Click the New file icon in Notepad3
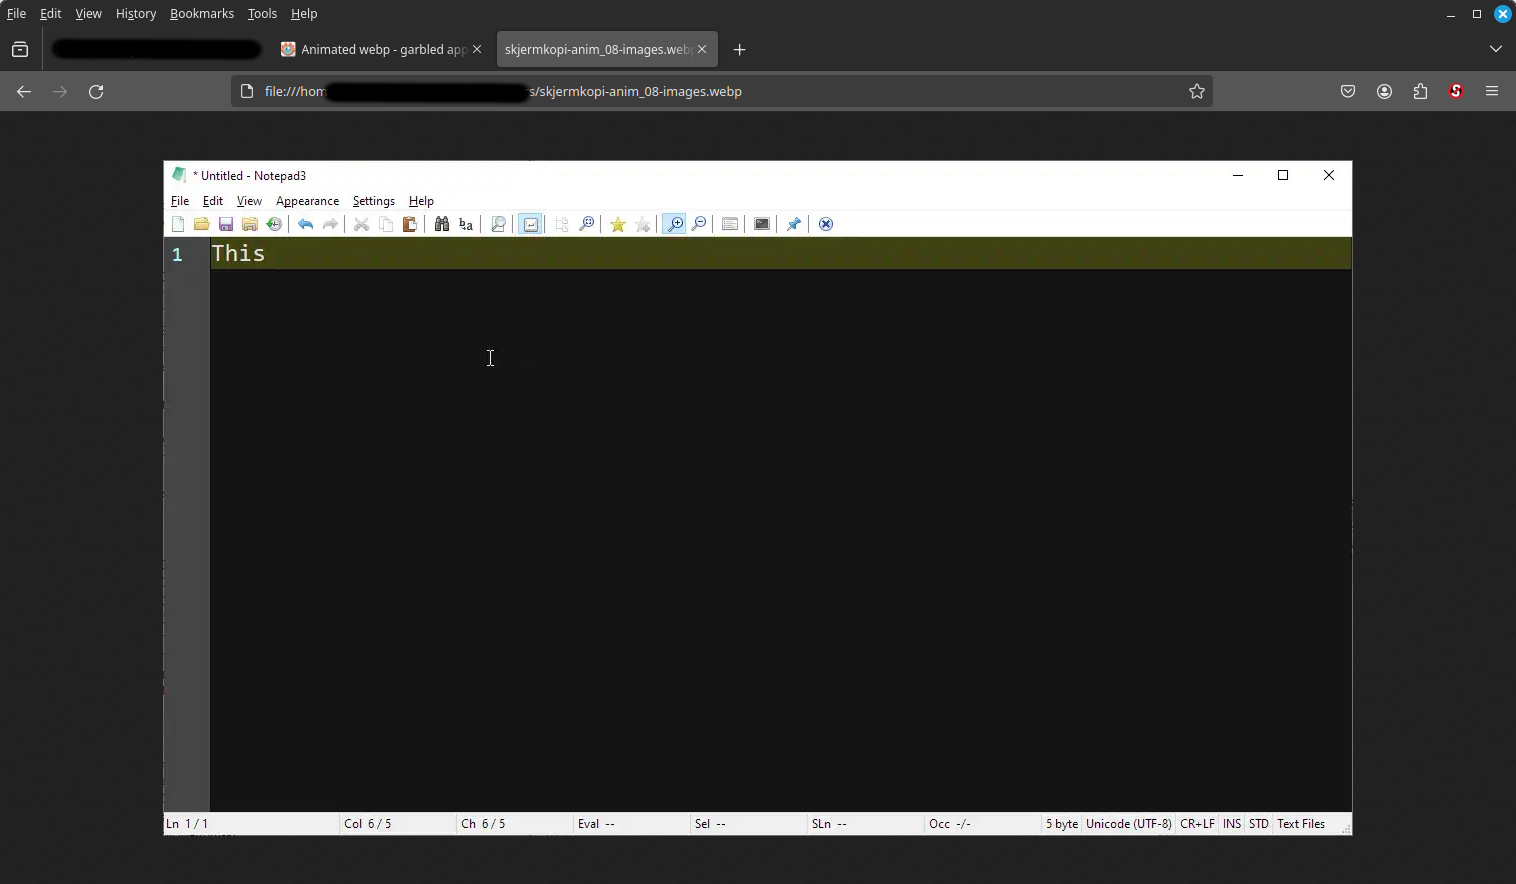 pyautogui.click(x=178, y=224)
